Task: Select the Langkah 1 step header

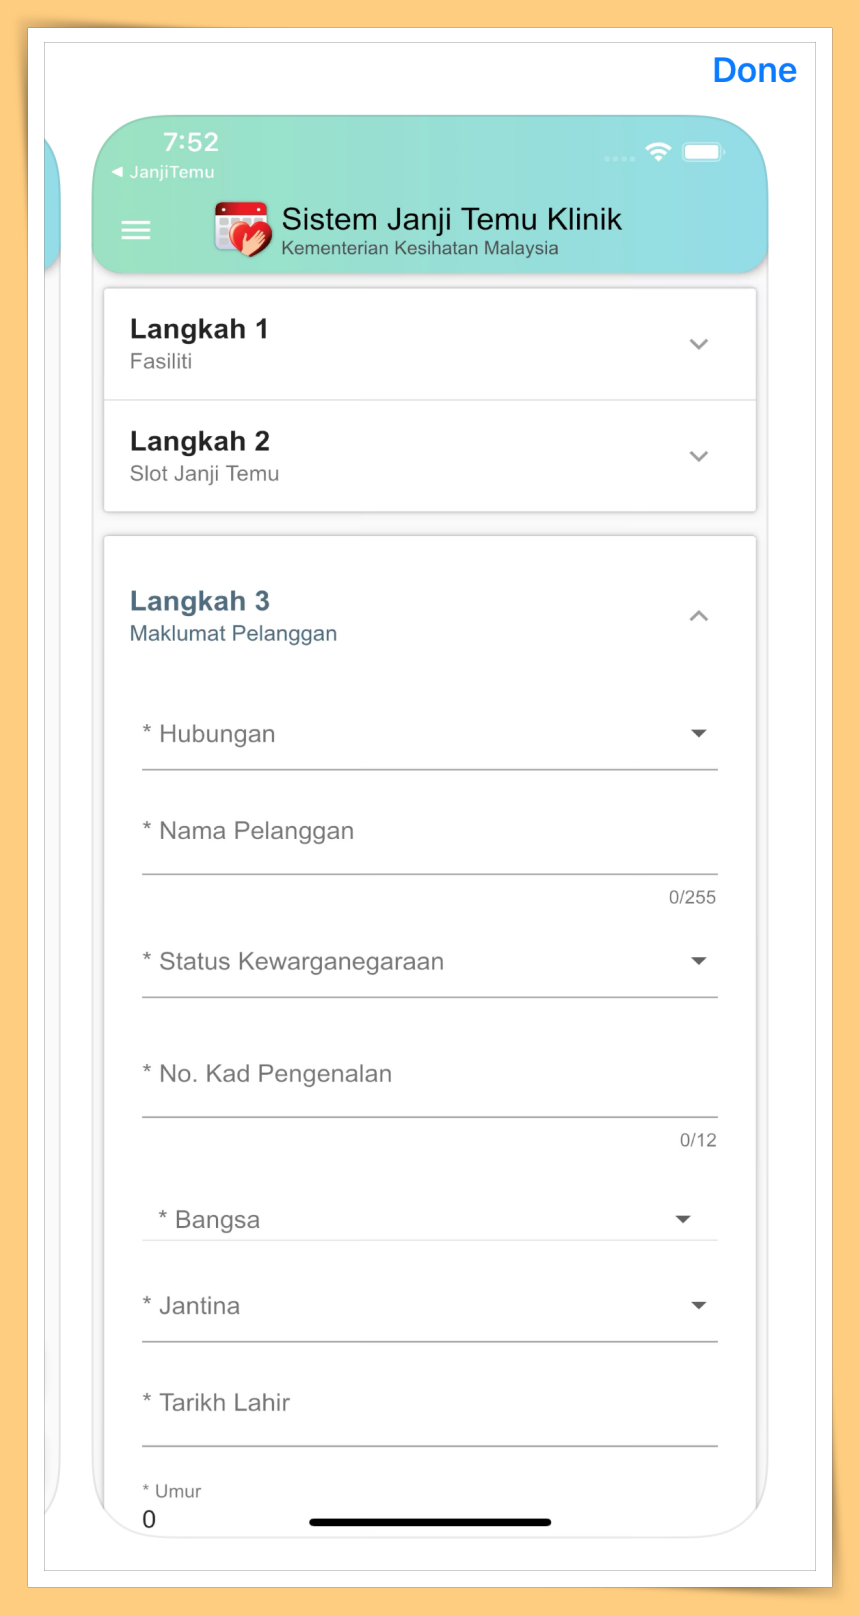Action: click(430, 344)
